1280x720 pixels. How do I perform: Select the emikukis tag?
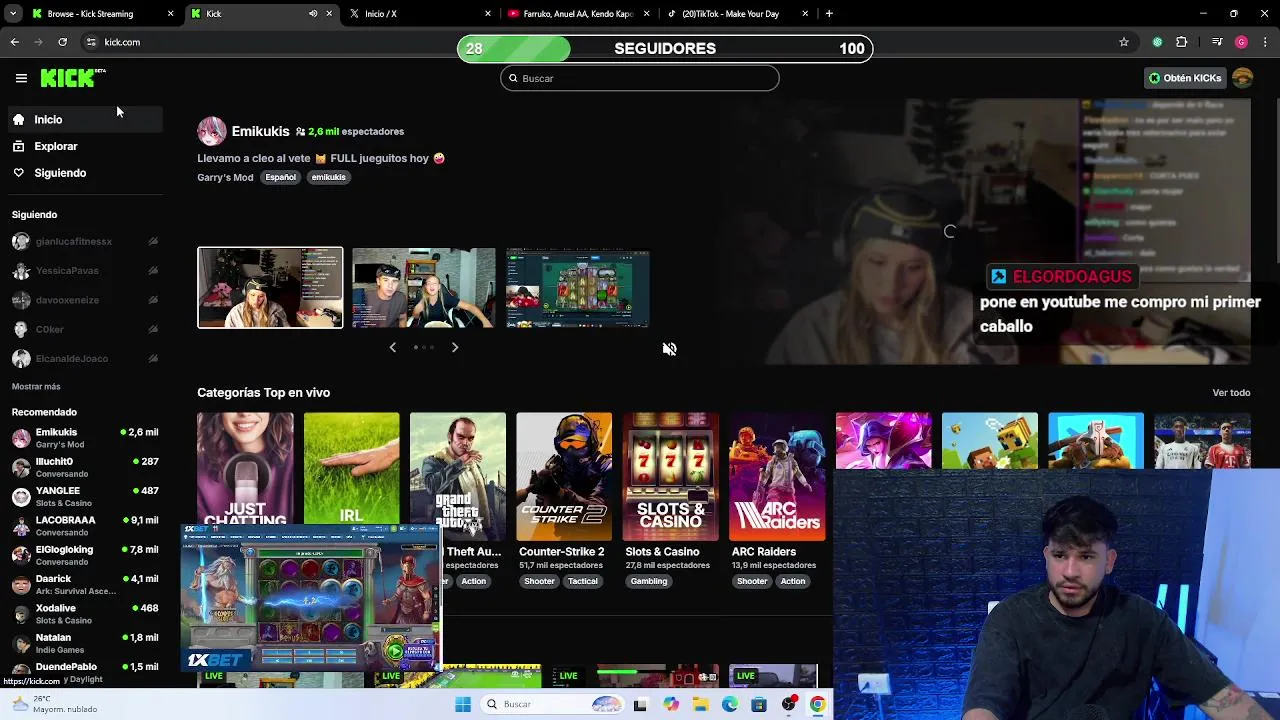(x=328, y=177)
